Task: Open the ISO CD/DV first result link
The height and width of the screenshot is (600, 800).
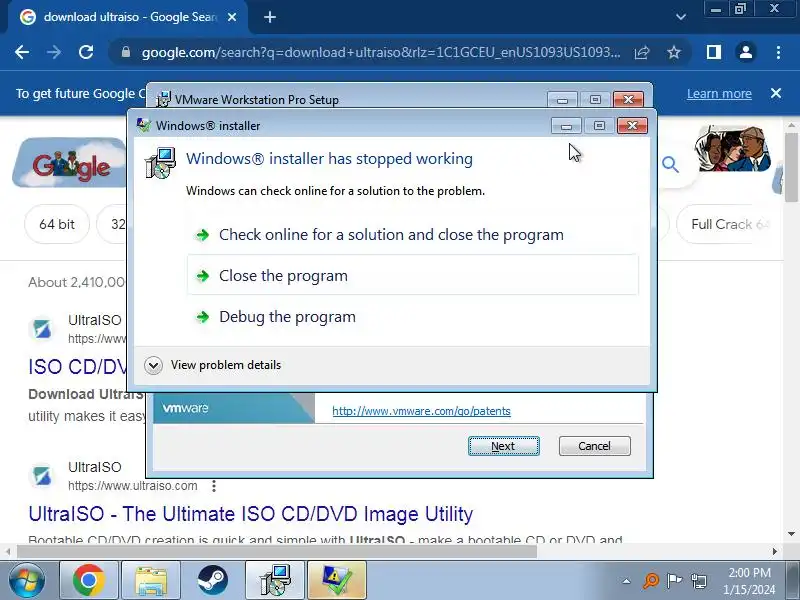Action: pyautogui.click(x=78, y=367)
